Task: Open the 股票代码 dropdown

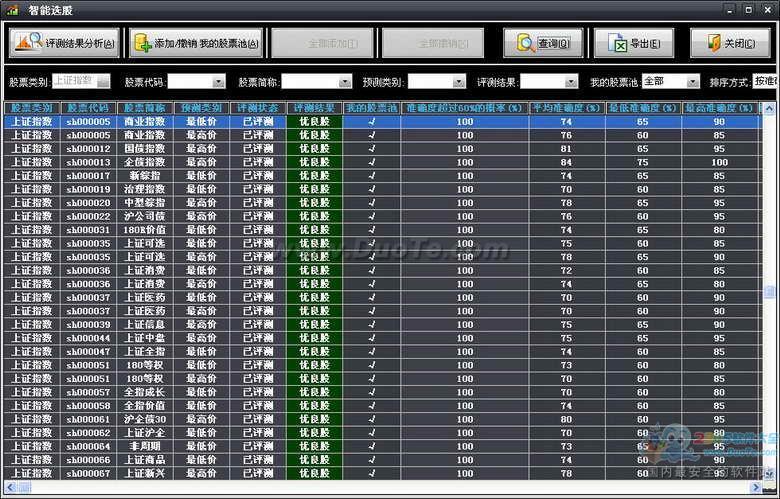Action: point(218,82)
